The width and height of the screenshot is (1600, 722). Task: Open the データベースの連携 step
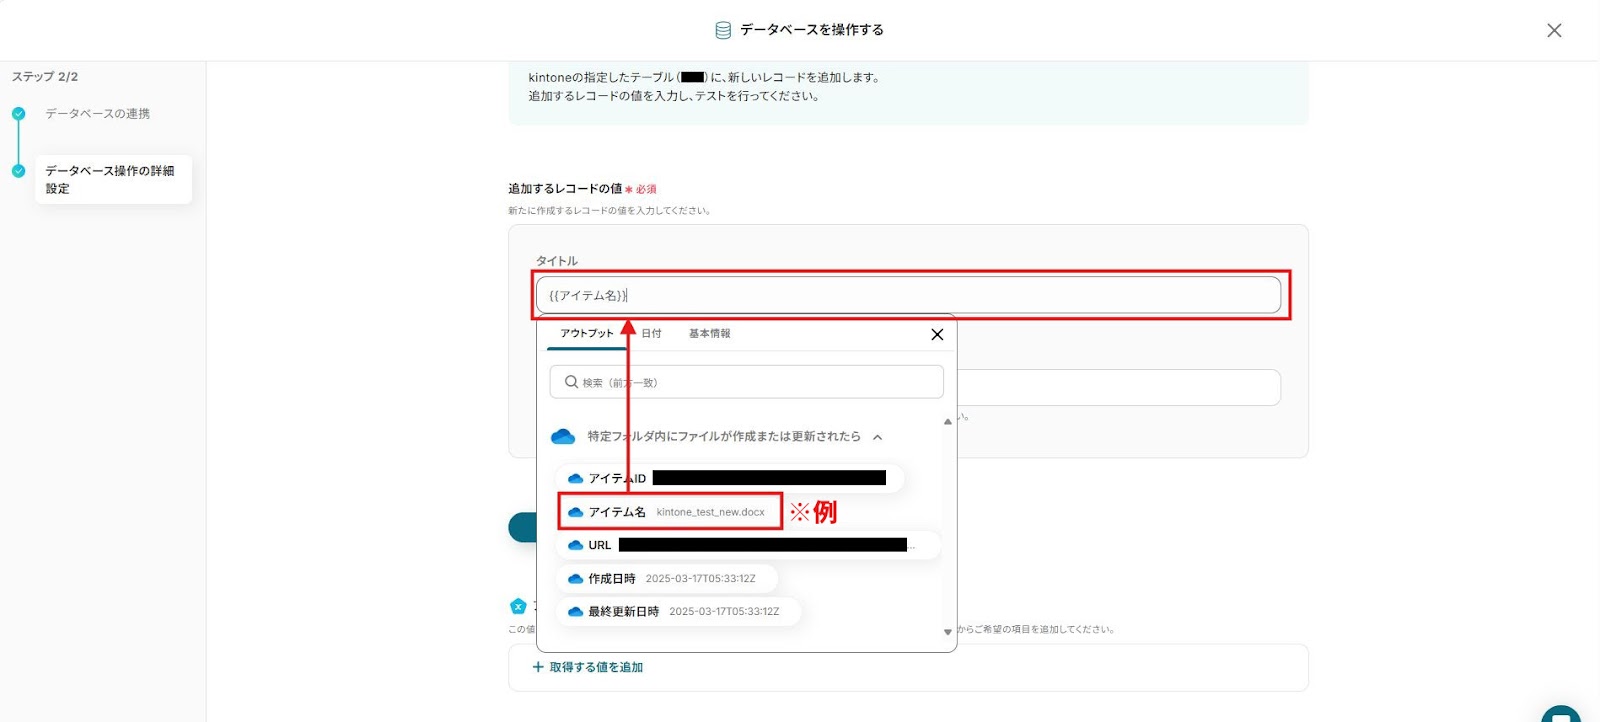(97, 114)
